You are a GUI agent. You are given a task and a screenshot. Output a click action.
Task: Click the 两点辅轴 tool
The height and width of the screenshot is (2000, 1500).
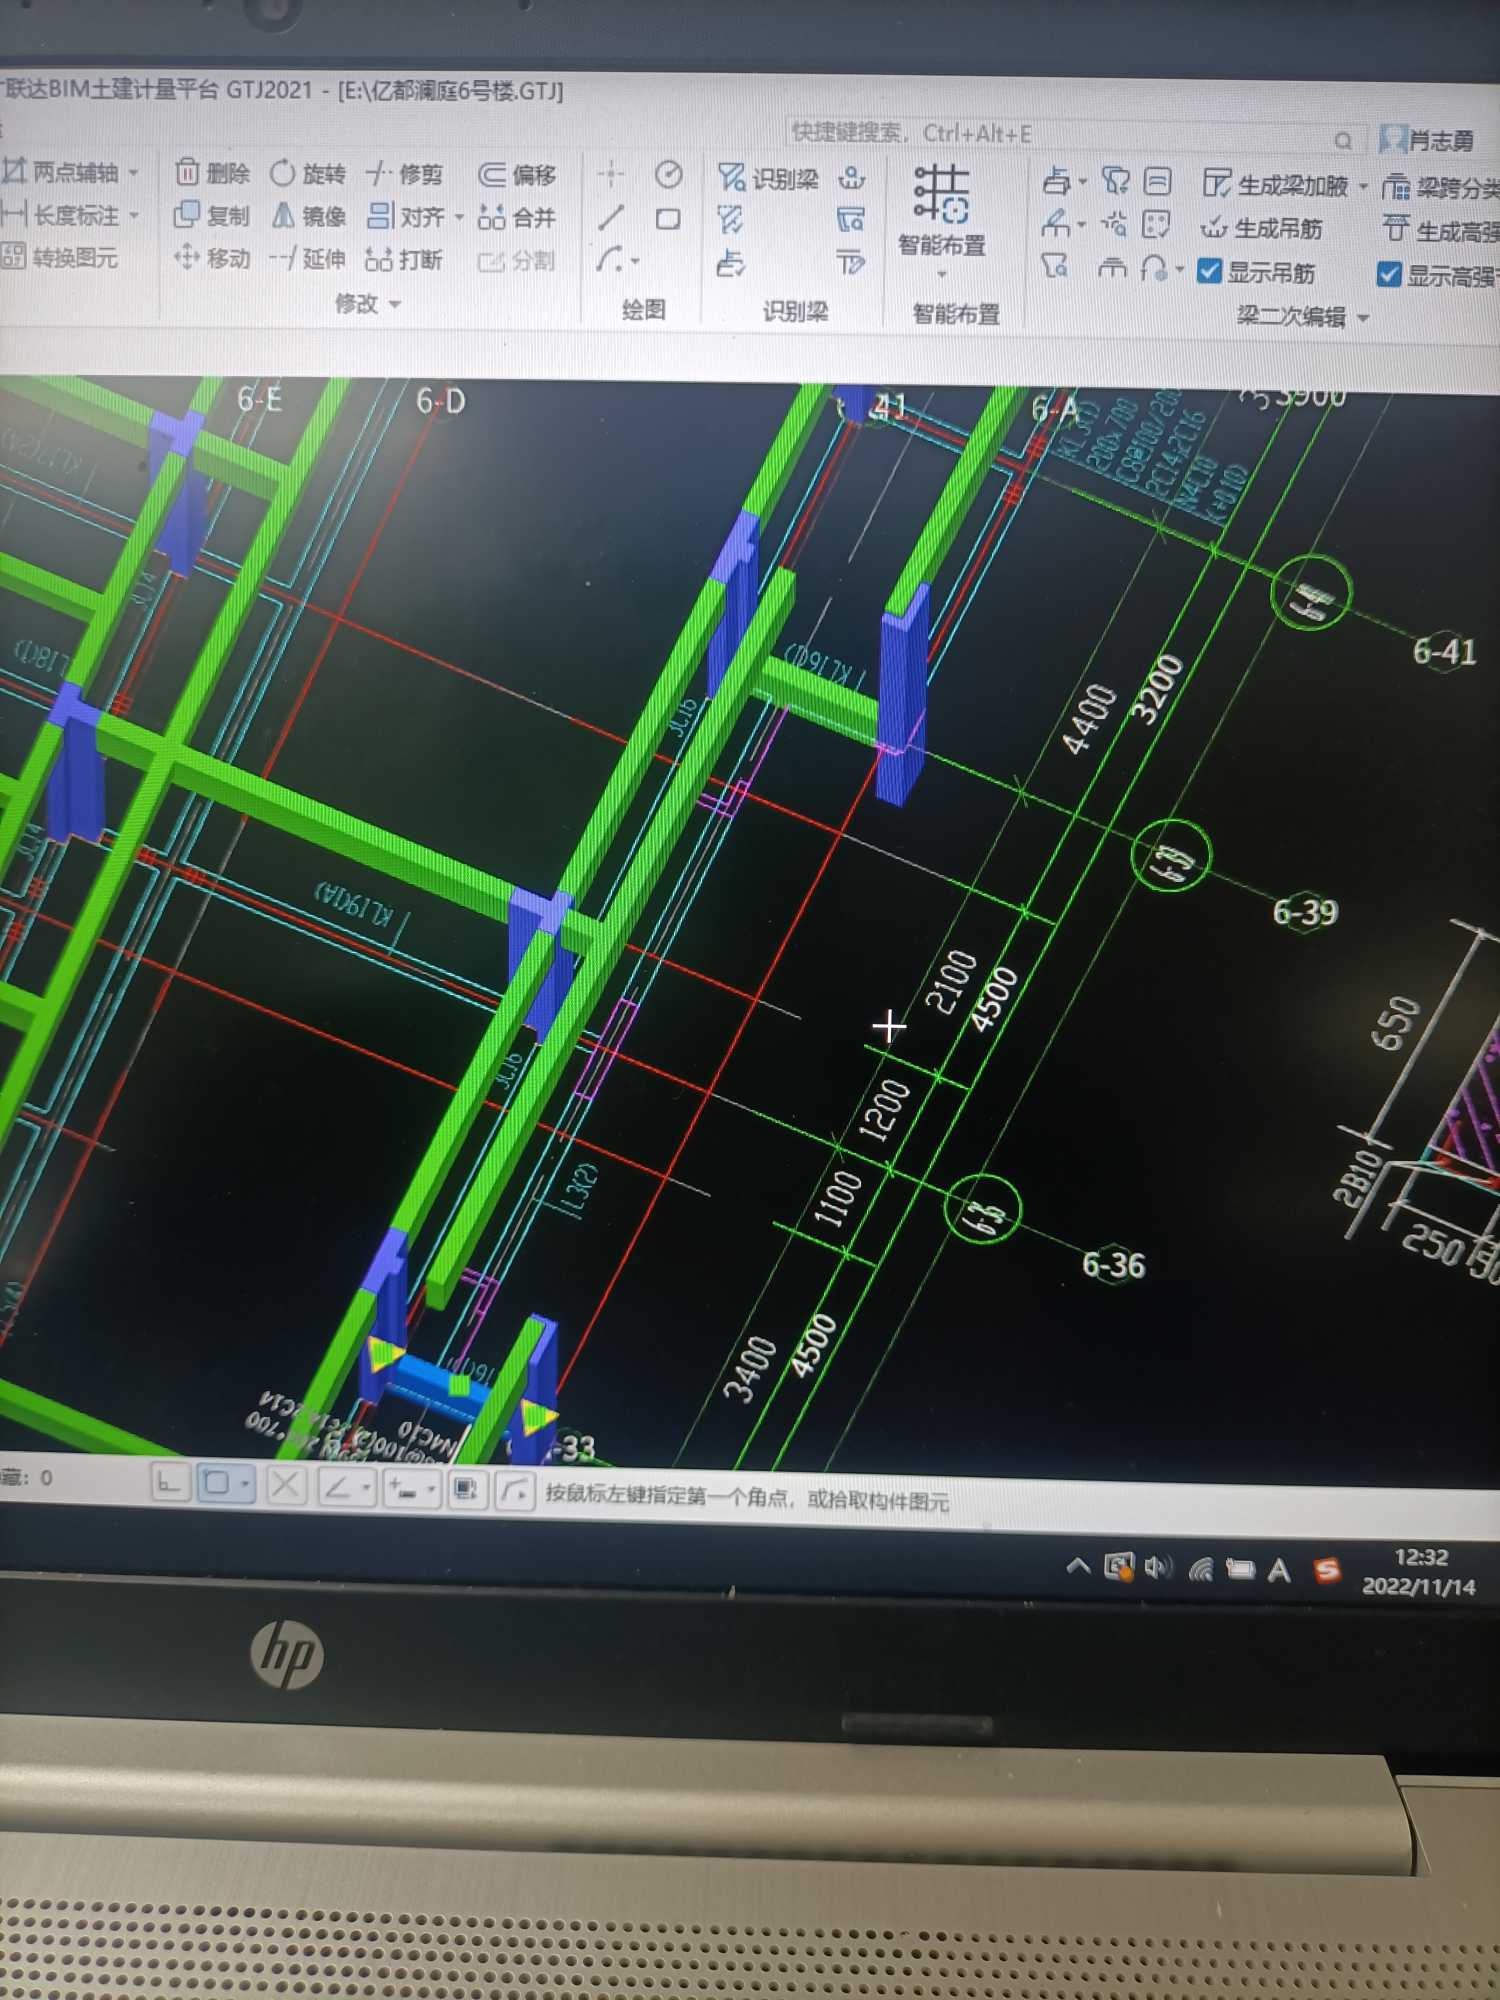[60, 172]
